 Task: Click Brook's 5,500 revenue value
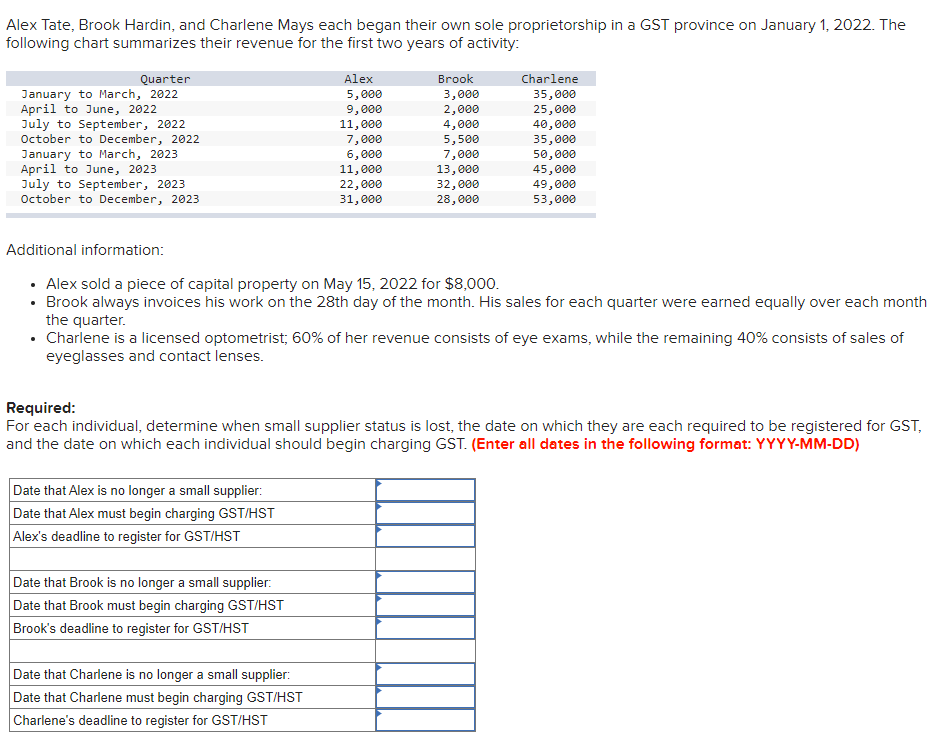click(462, 139)
